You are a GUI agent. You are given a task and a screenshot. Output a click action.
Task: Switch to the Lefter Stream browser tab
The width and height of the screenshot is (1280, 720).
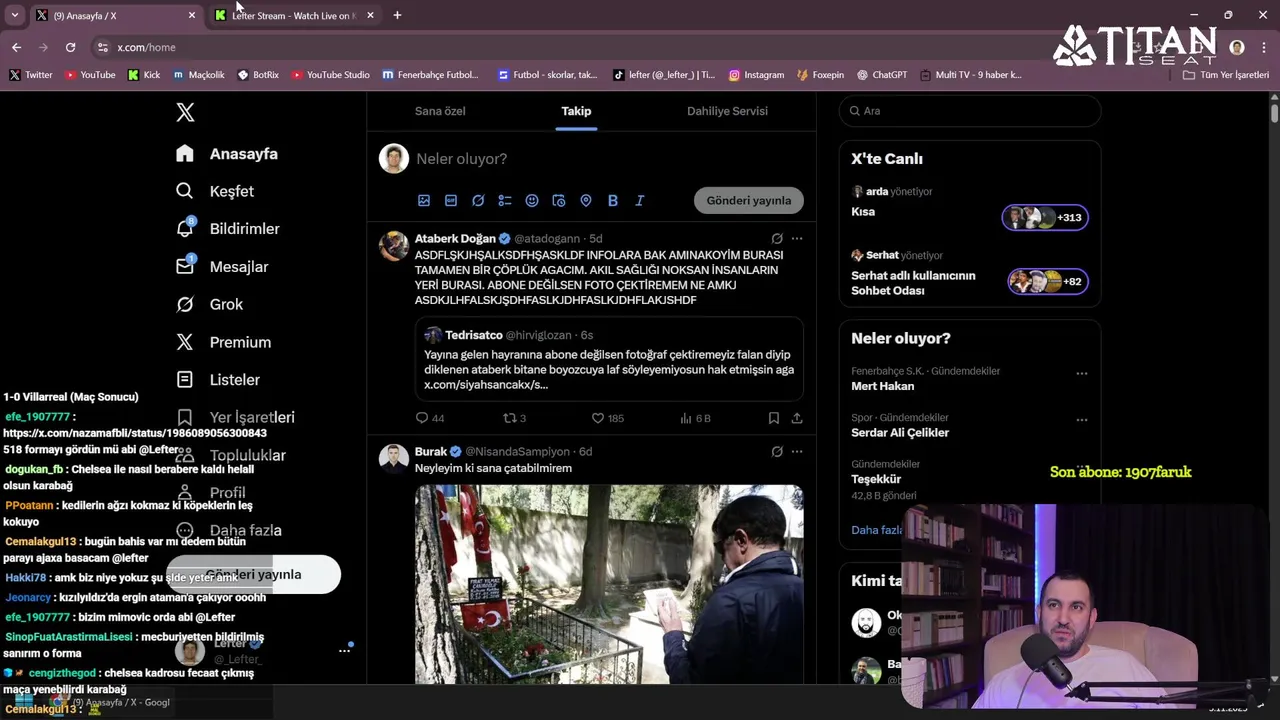(x=293, y=15)
